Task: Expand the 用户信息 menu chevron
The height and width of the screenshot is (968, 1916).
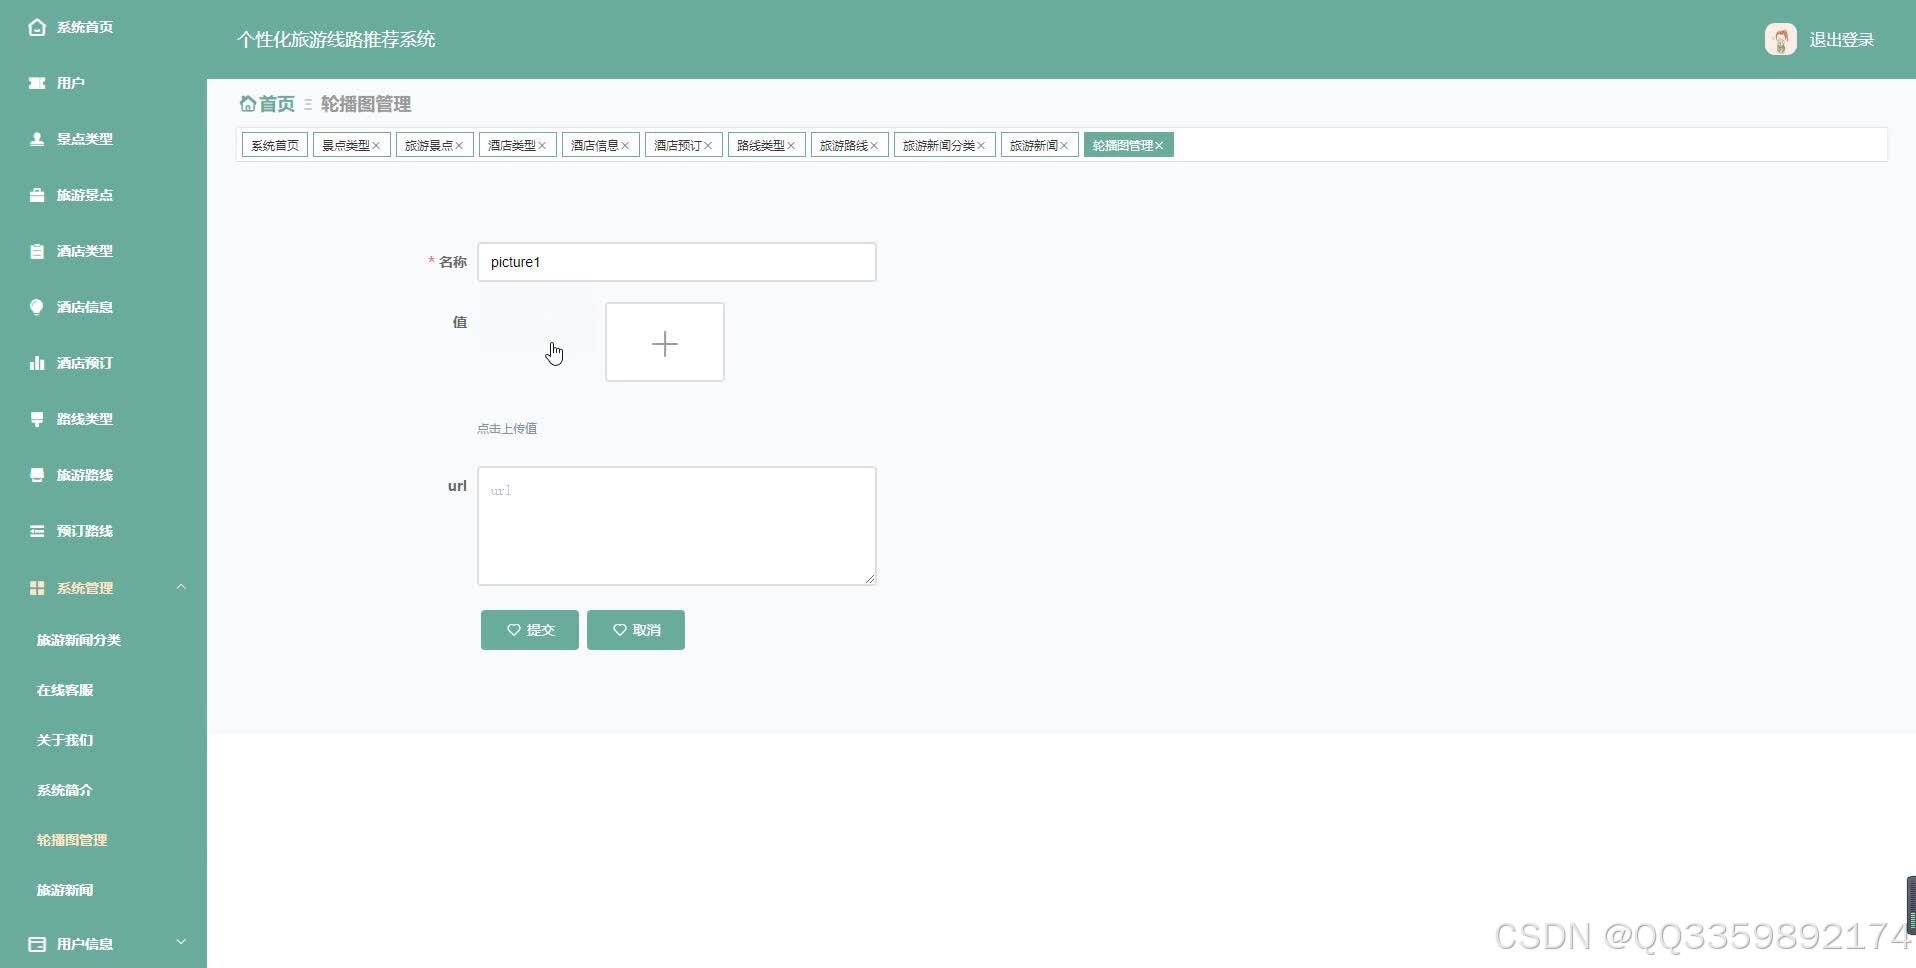Action: point(181,942)
